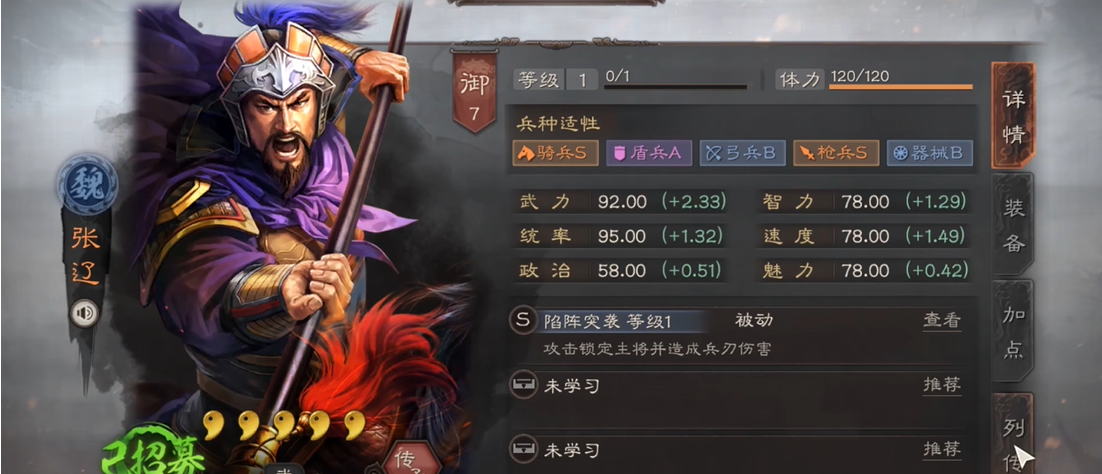
Task: Switch to the 加点 attribute points tab
Action: click(x=1013, y=331)
